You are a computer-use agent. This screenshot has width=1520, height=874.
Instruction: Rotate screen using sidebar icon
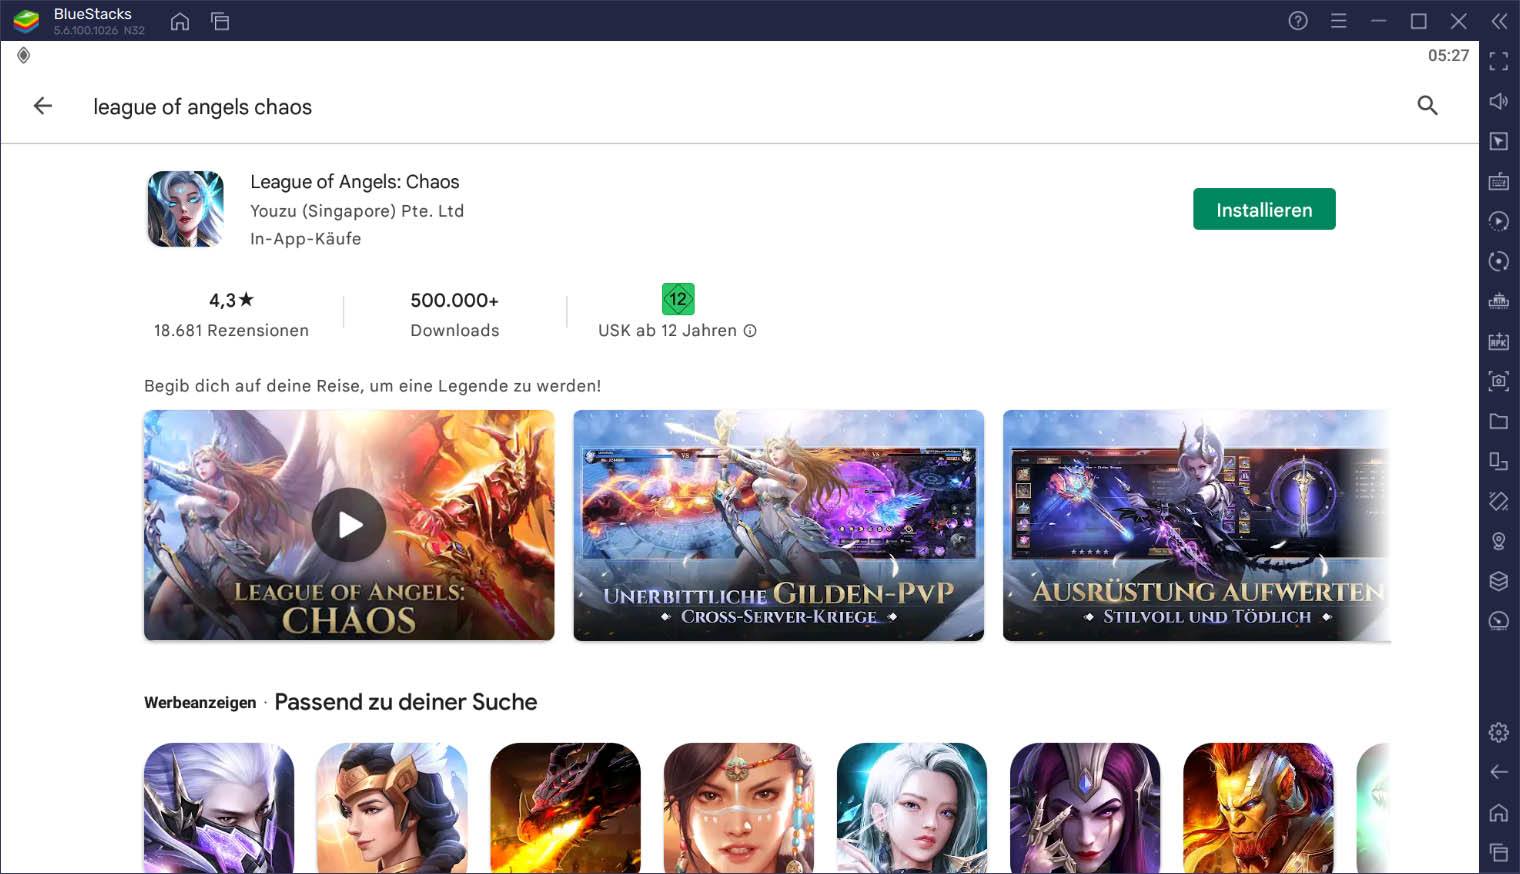point(1498,501)
